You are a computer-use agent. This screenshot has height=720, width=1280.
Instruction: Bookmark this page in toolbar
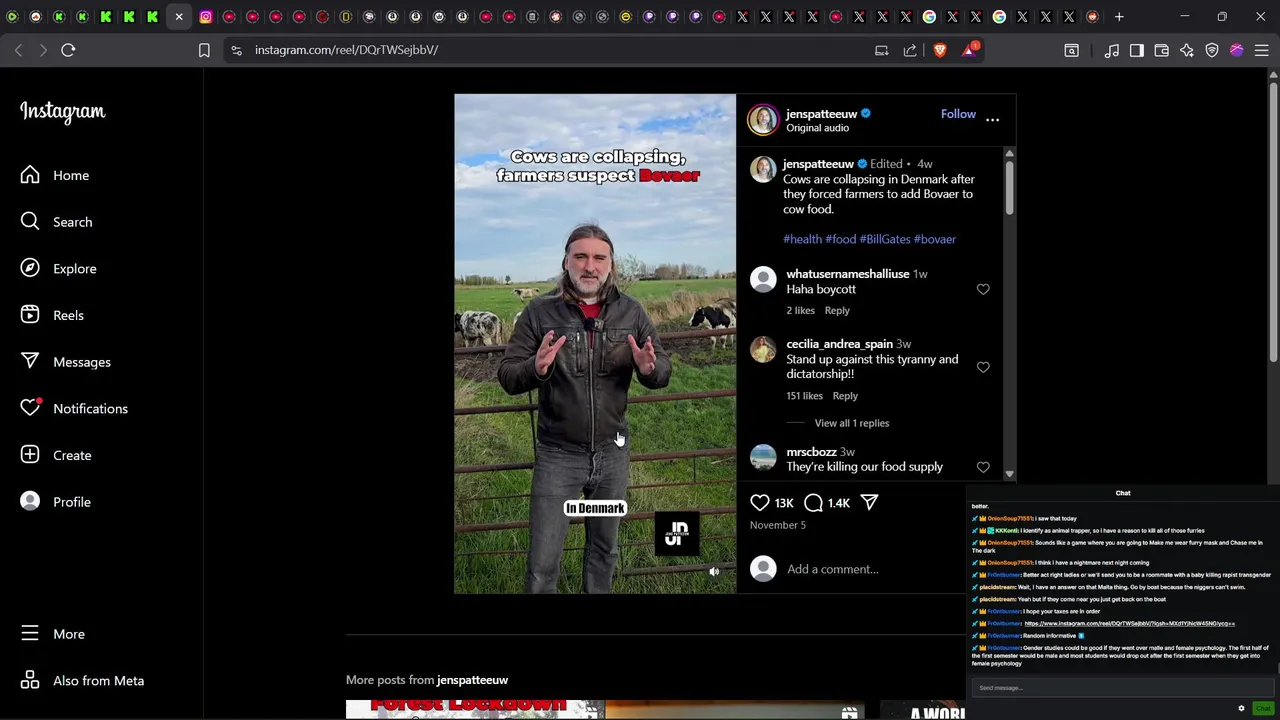(x=204, y=50)
